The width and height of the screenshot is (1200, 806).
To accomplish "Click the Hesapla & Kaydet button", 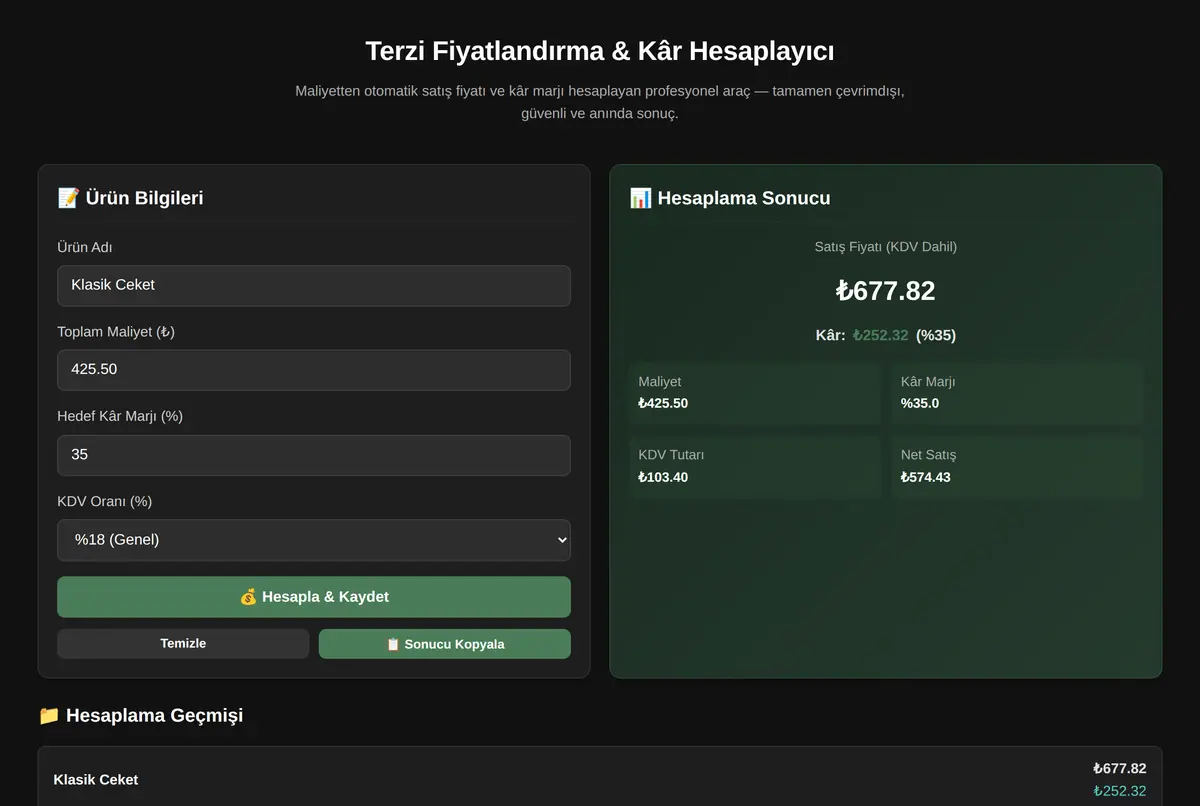I will coord(314,597).
